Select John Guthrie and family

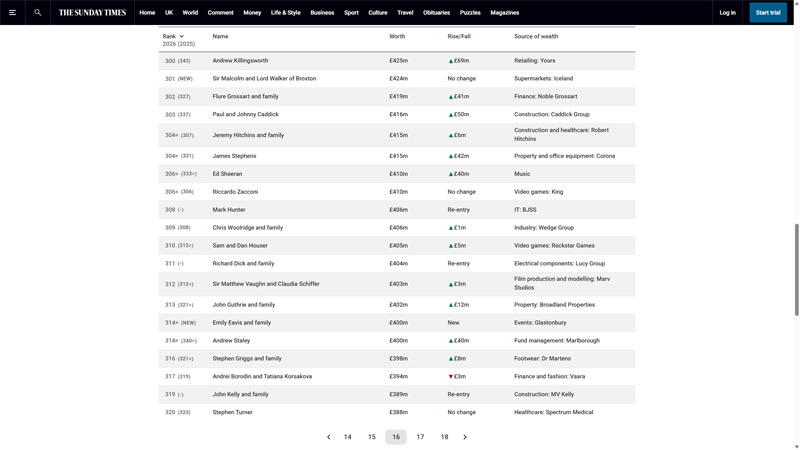pyautogui.click(x=244, y=305)
